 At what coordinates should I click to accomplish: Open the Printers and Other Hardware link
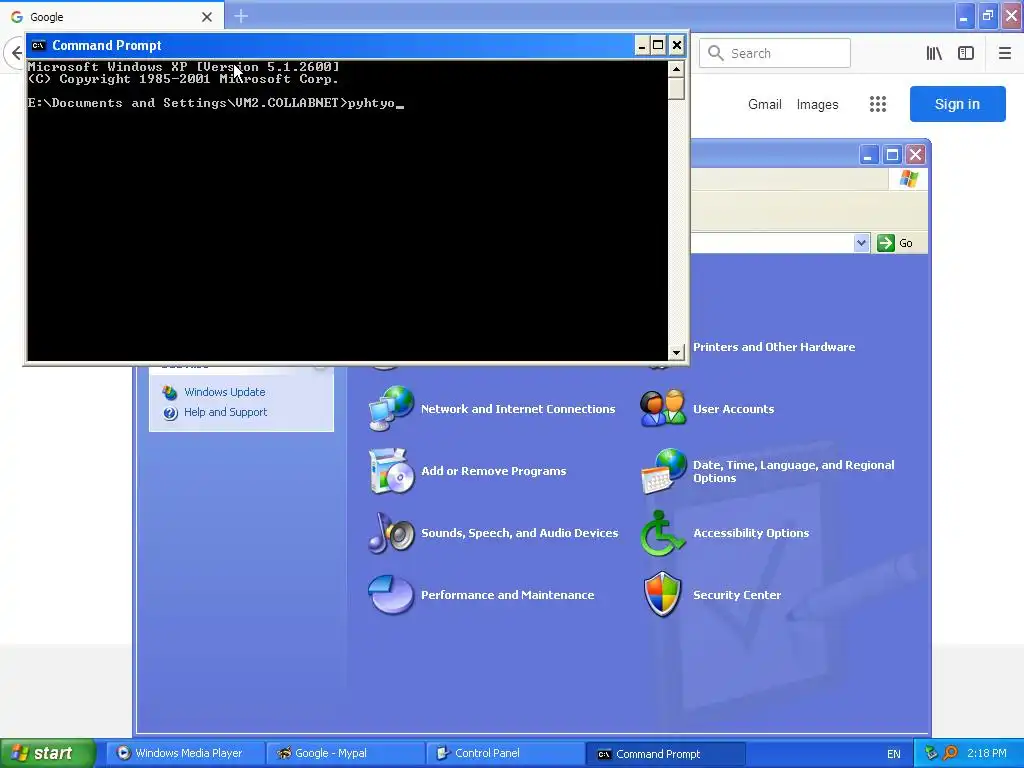pos(774,347)
